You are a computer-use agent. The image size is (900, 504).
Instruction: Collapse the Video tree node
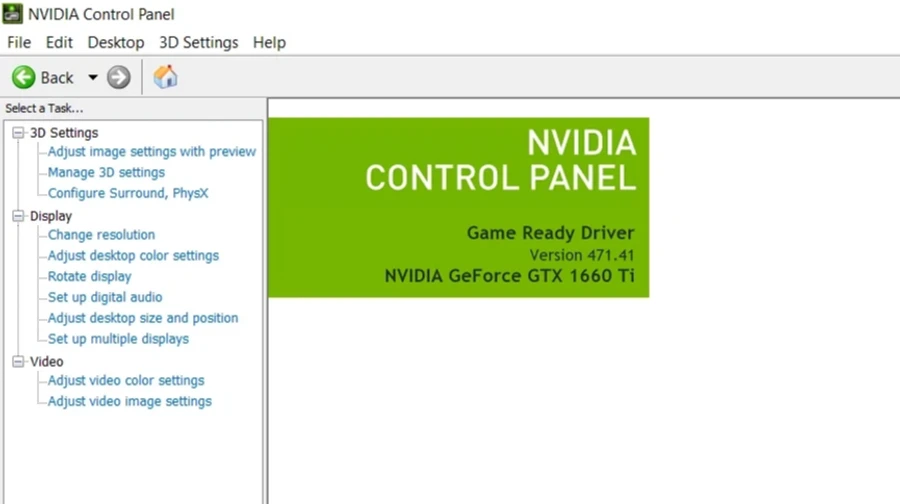point(18,361)
